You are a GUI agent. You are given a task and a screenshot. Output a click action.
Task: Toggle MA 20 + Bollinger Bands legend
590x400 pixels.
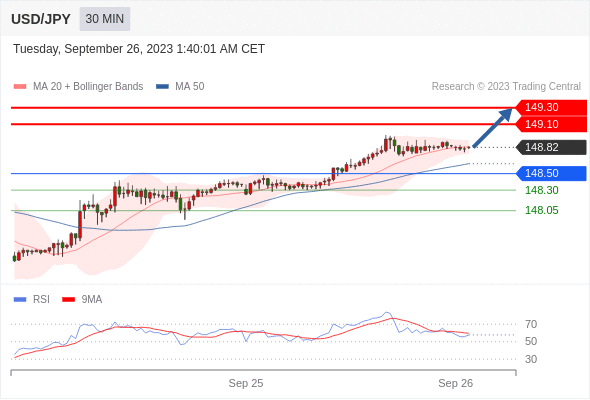(78, 87)
